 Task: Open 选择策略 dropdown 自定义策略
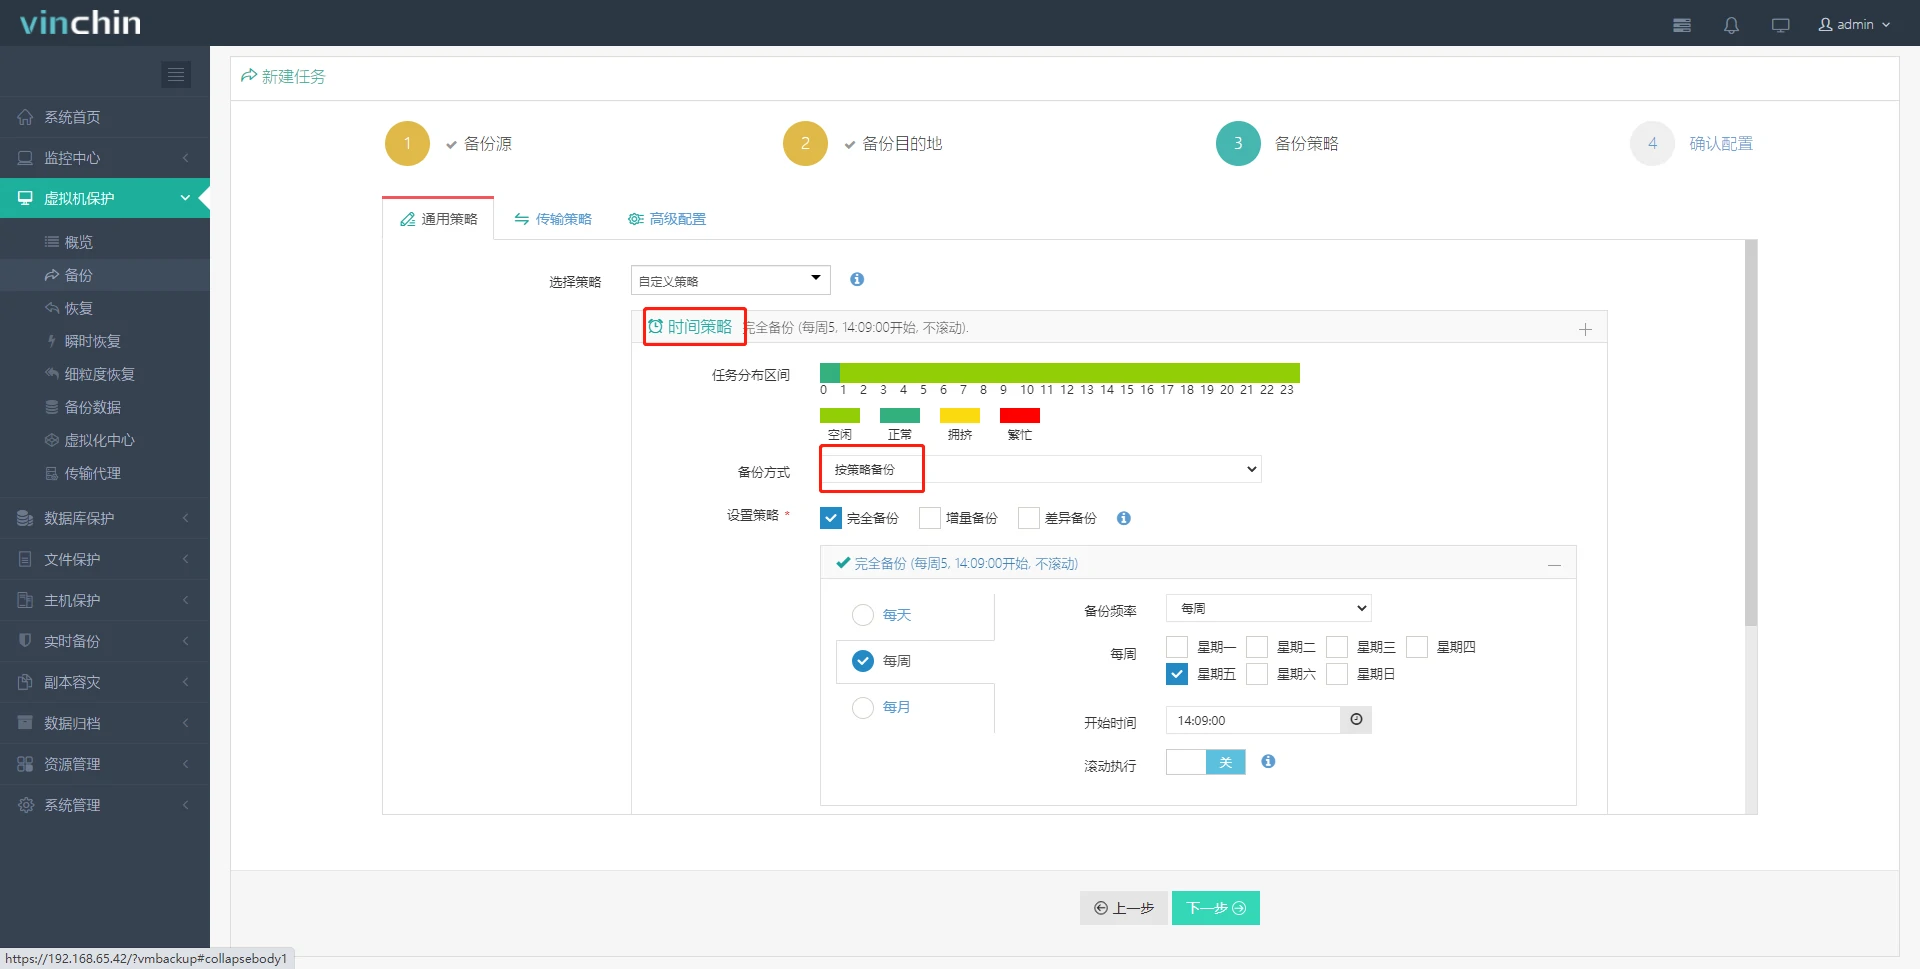pos(731,280)
